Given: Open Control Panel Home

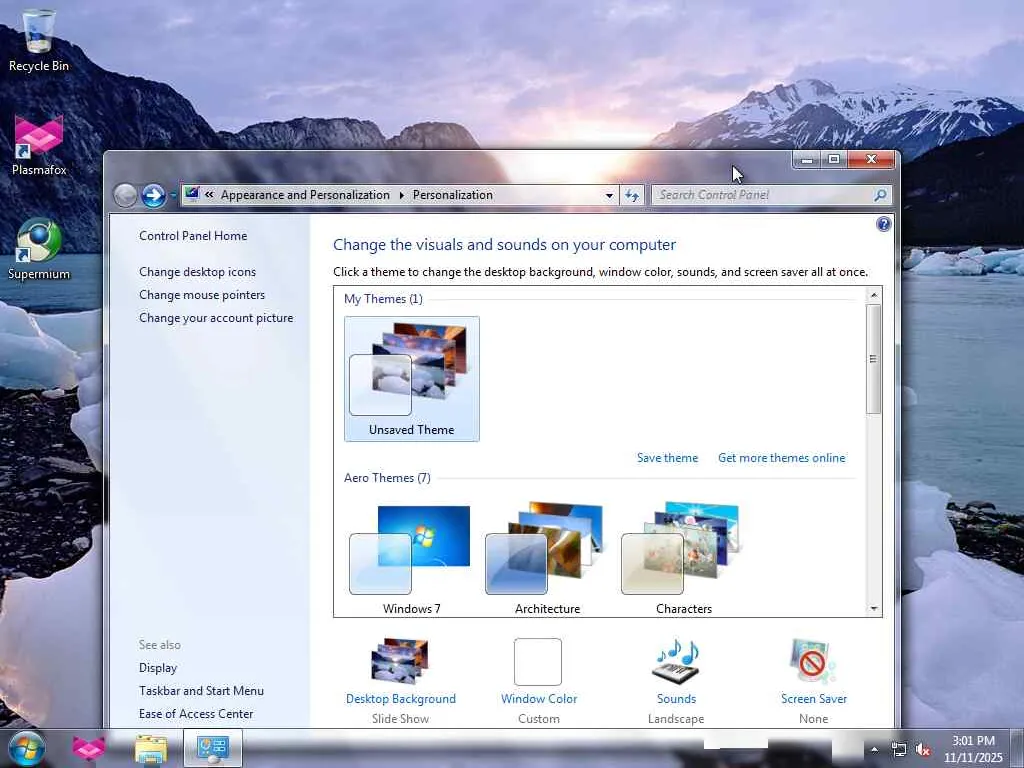Looking at the screenshot, I should [x=193, y=236].
